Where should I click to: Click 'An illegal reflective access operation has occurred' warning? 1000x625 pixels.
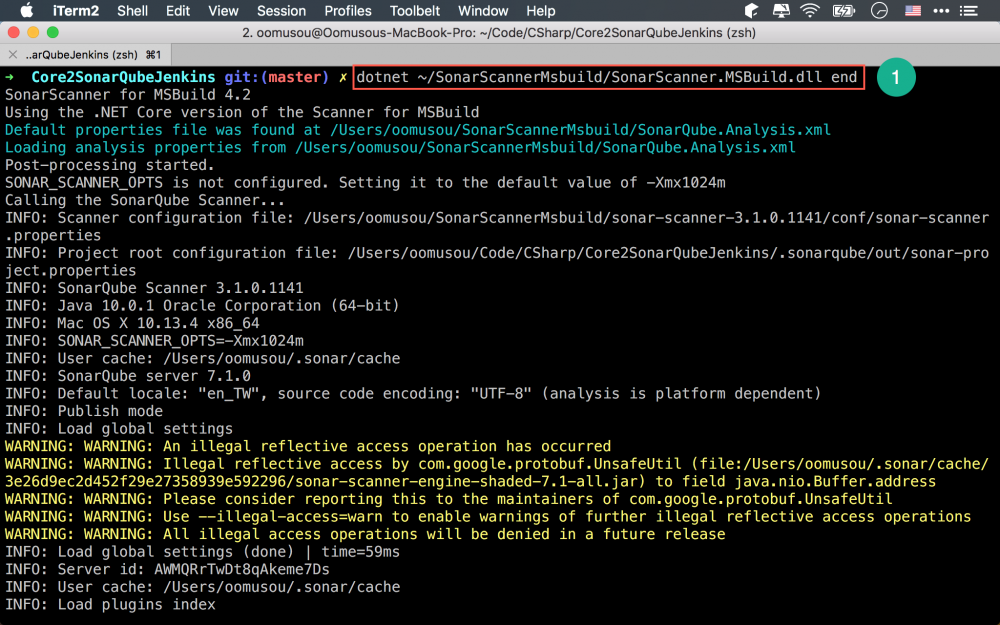[308, 446]
